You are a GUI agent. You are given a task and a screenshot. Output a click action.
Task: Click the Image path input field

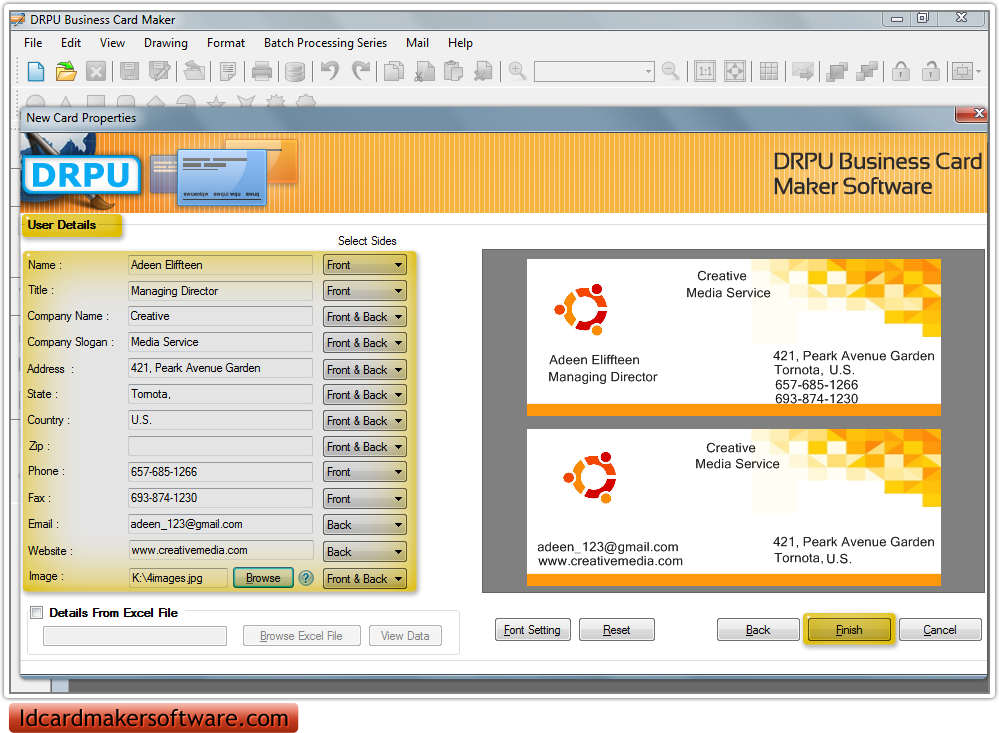pos(178,578)
